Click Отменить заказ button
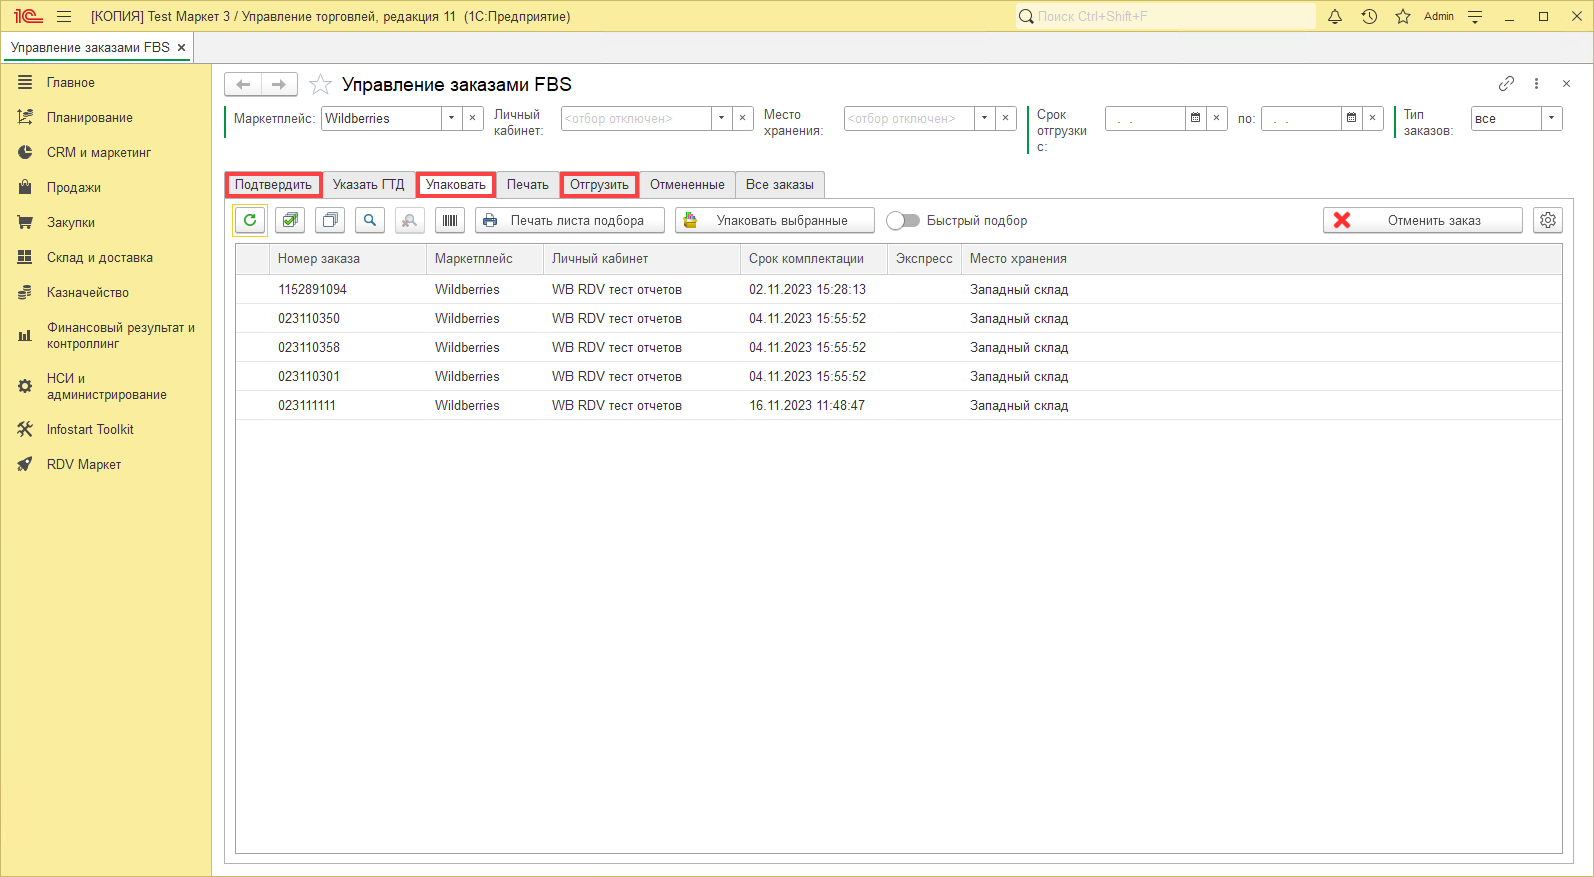 (x=1423, y=220)
